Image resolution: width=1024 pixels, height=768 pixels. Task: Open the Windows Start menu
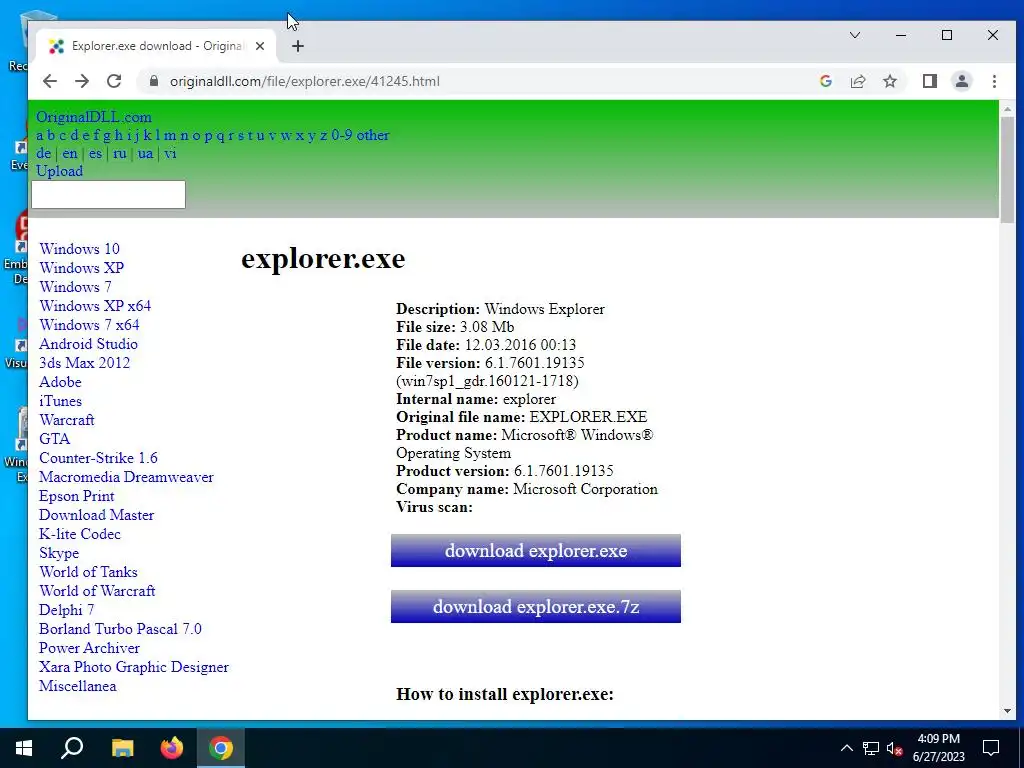24,748
